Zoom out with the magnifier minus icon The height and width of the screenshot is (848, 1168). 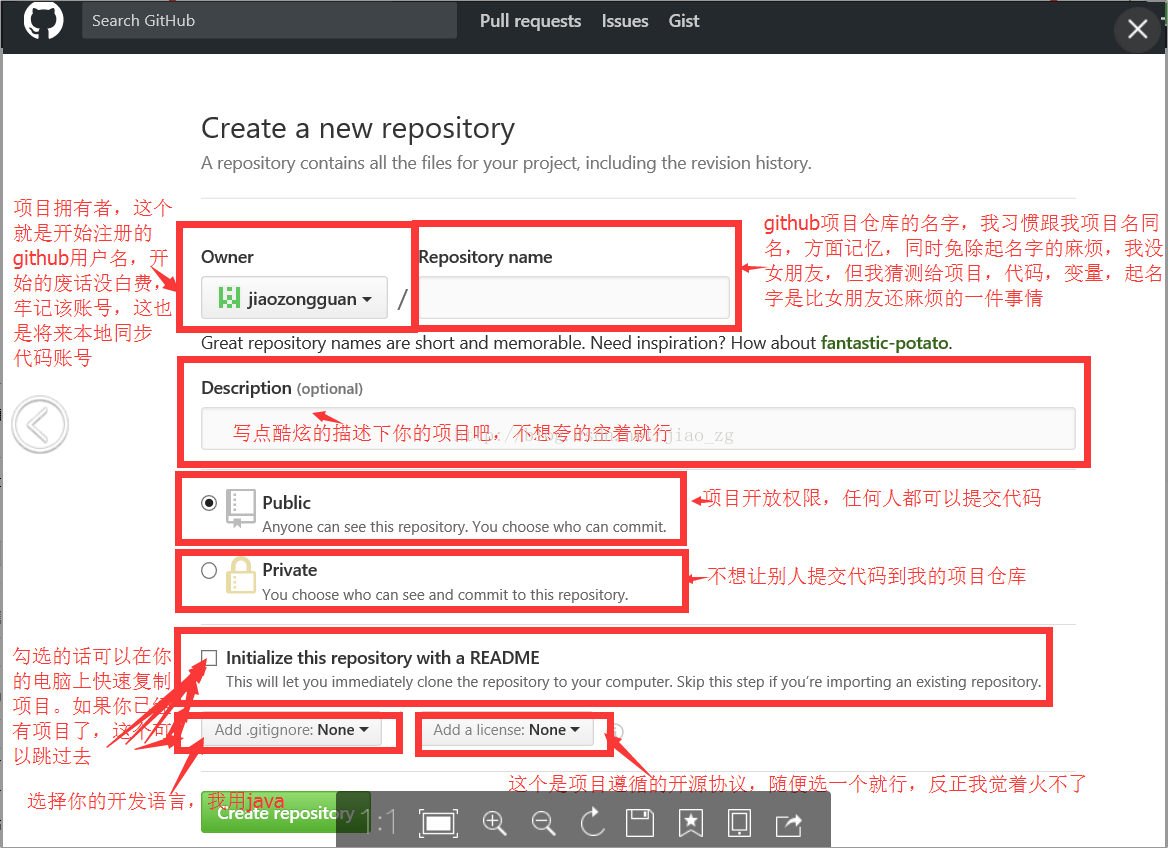[543, 823]
